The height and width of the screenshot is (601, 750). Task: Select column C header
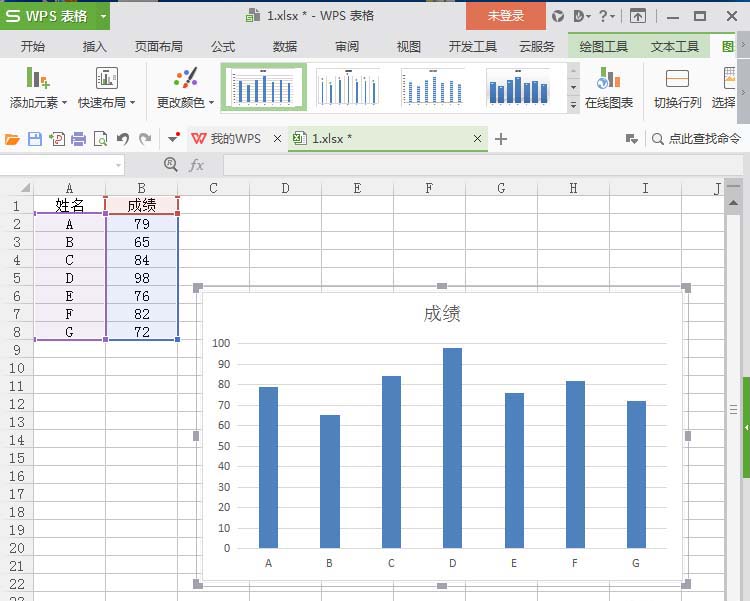(x=213, y=188)
